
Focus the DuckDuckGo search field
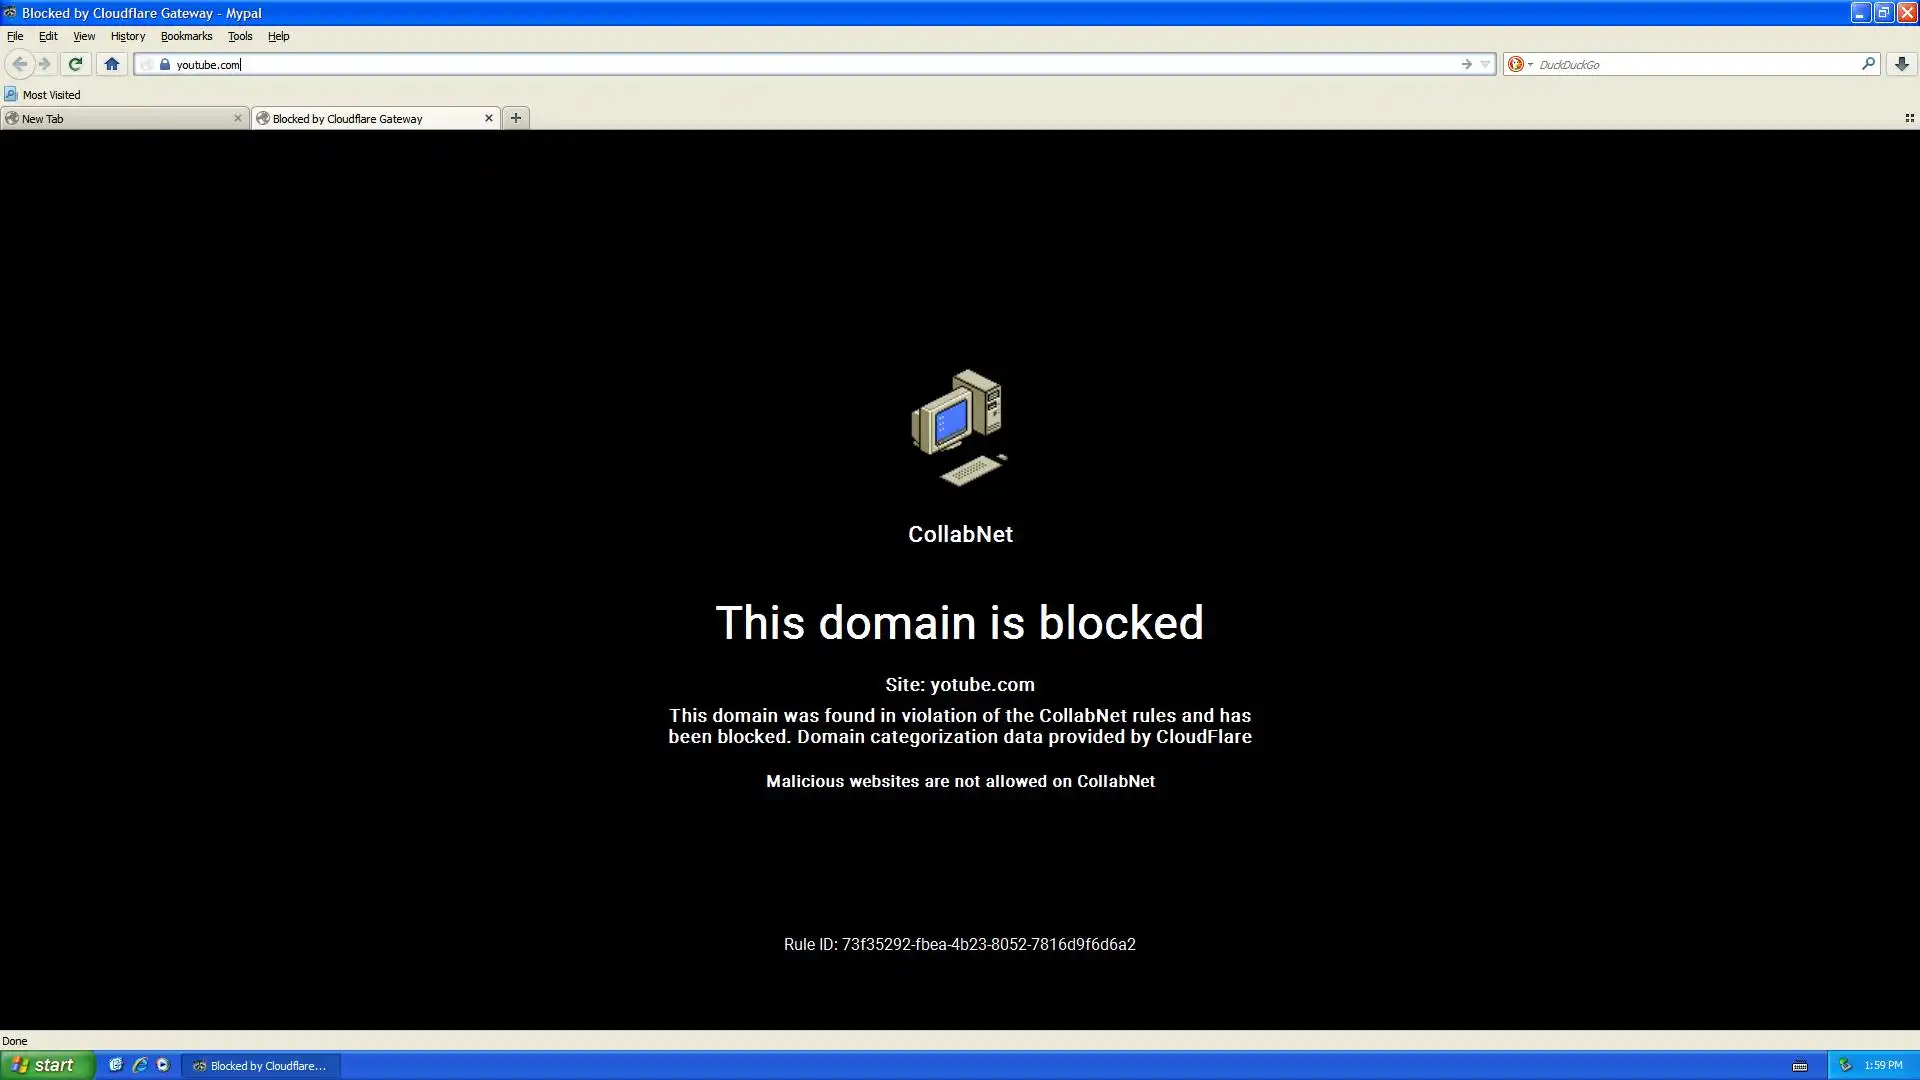pos(1696,64)
